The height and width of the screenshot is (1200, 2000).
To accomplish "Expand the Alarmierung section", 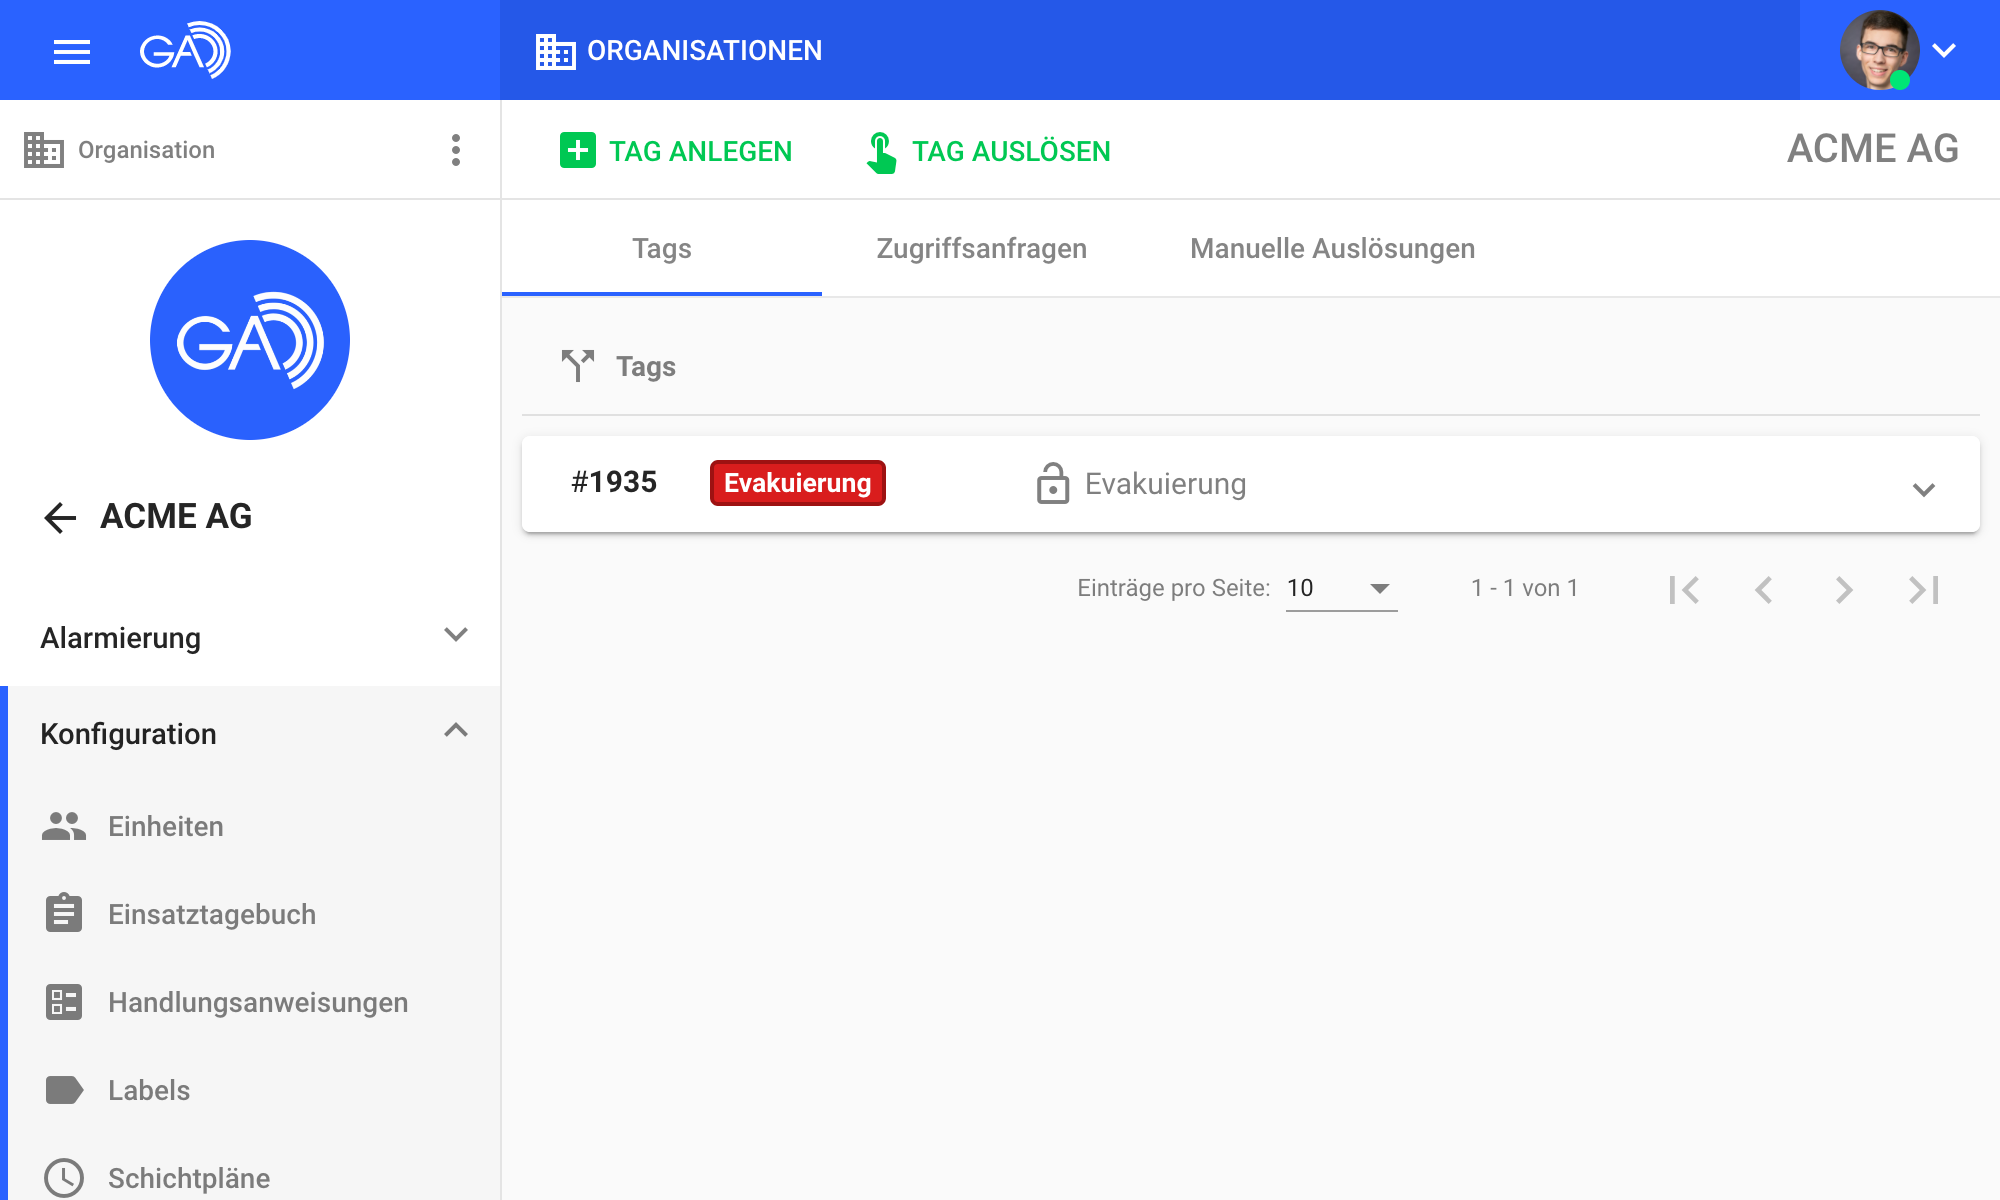I will pyautogui.click(x=455, y=636).
